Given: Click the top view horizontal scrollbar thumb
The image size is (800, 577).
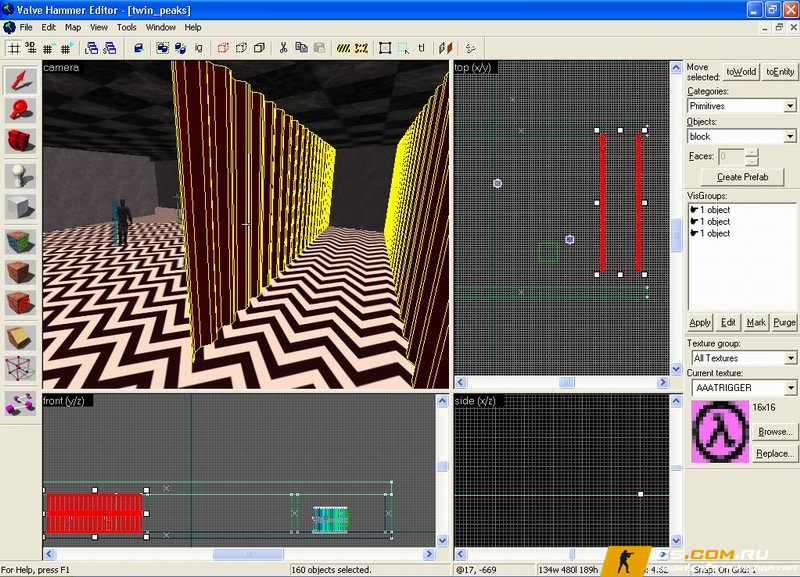Looking at the screenshot, I should pos(567,382).
